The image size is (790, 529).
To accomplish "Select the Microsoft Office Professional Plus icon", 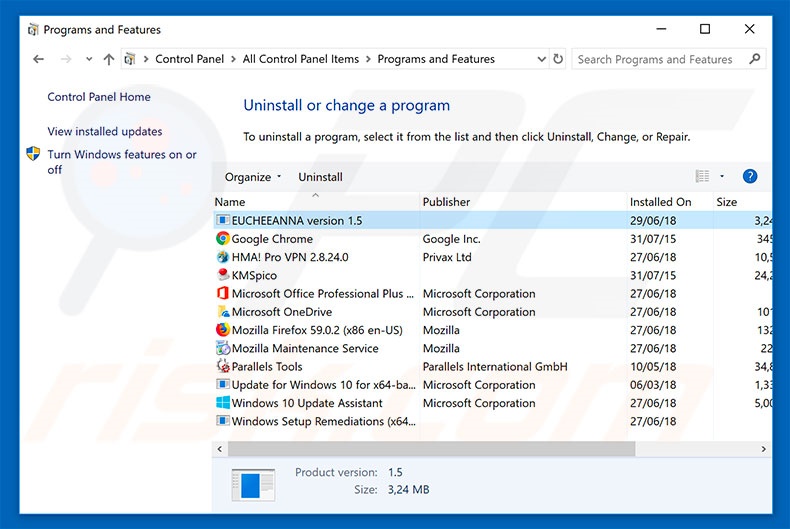I will [x=223, y=293].
